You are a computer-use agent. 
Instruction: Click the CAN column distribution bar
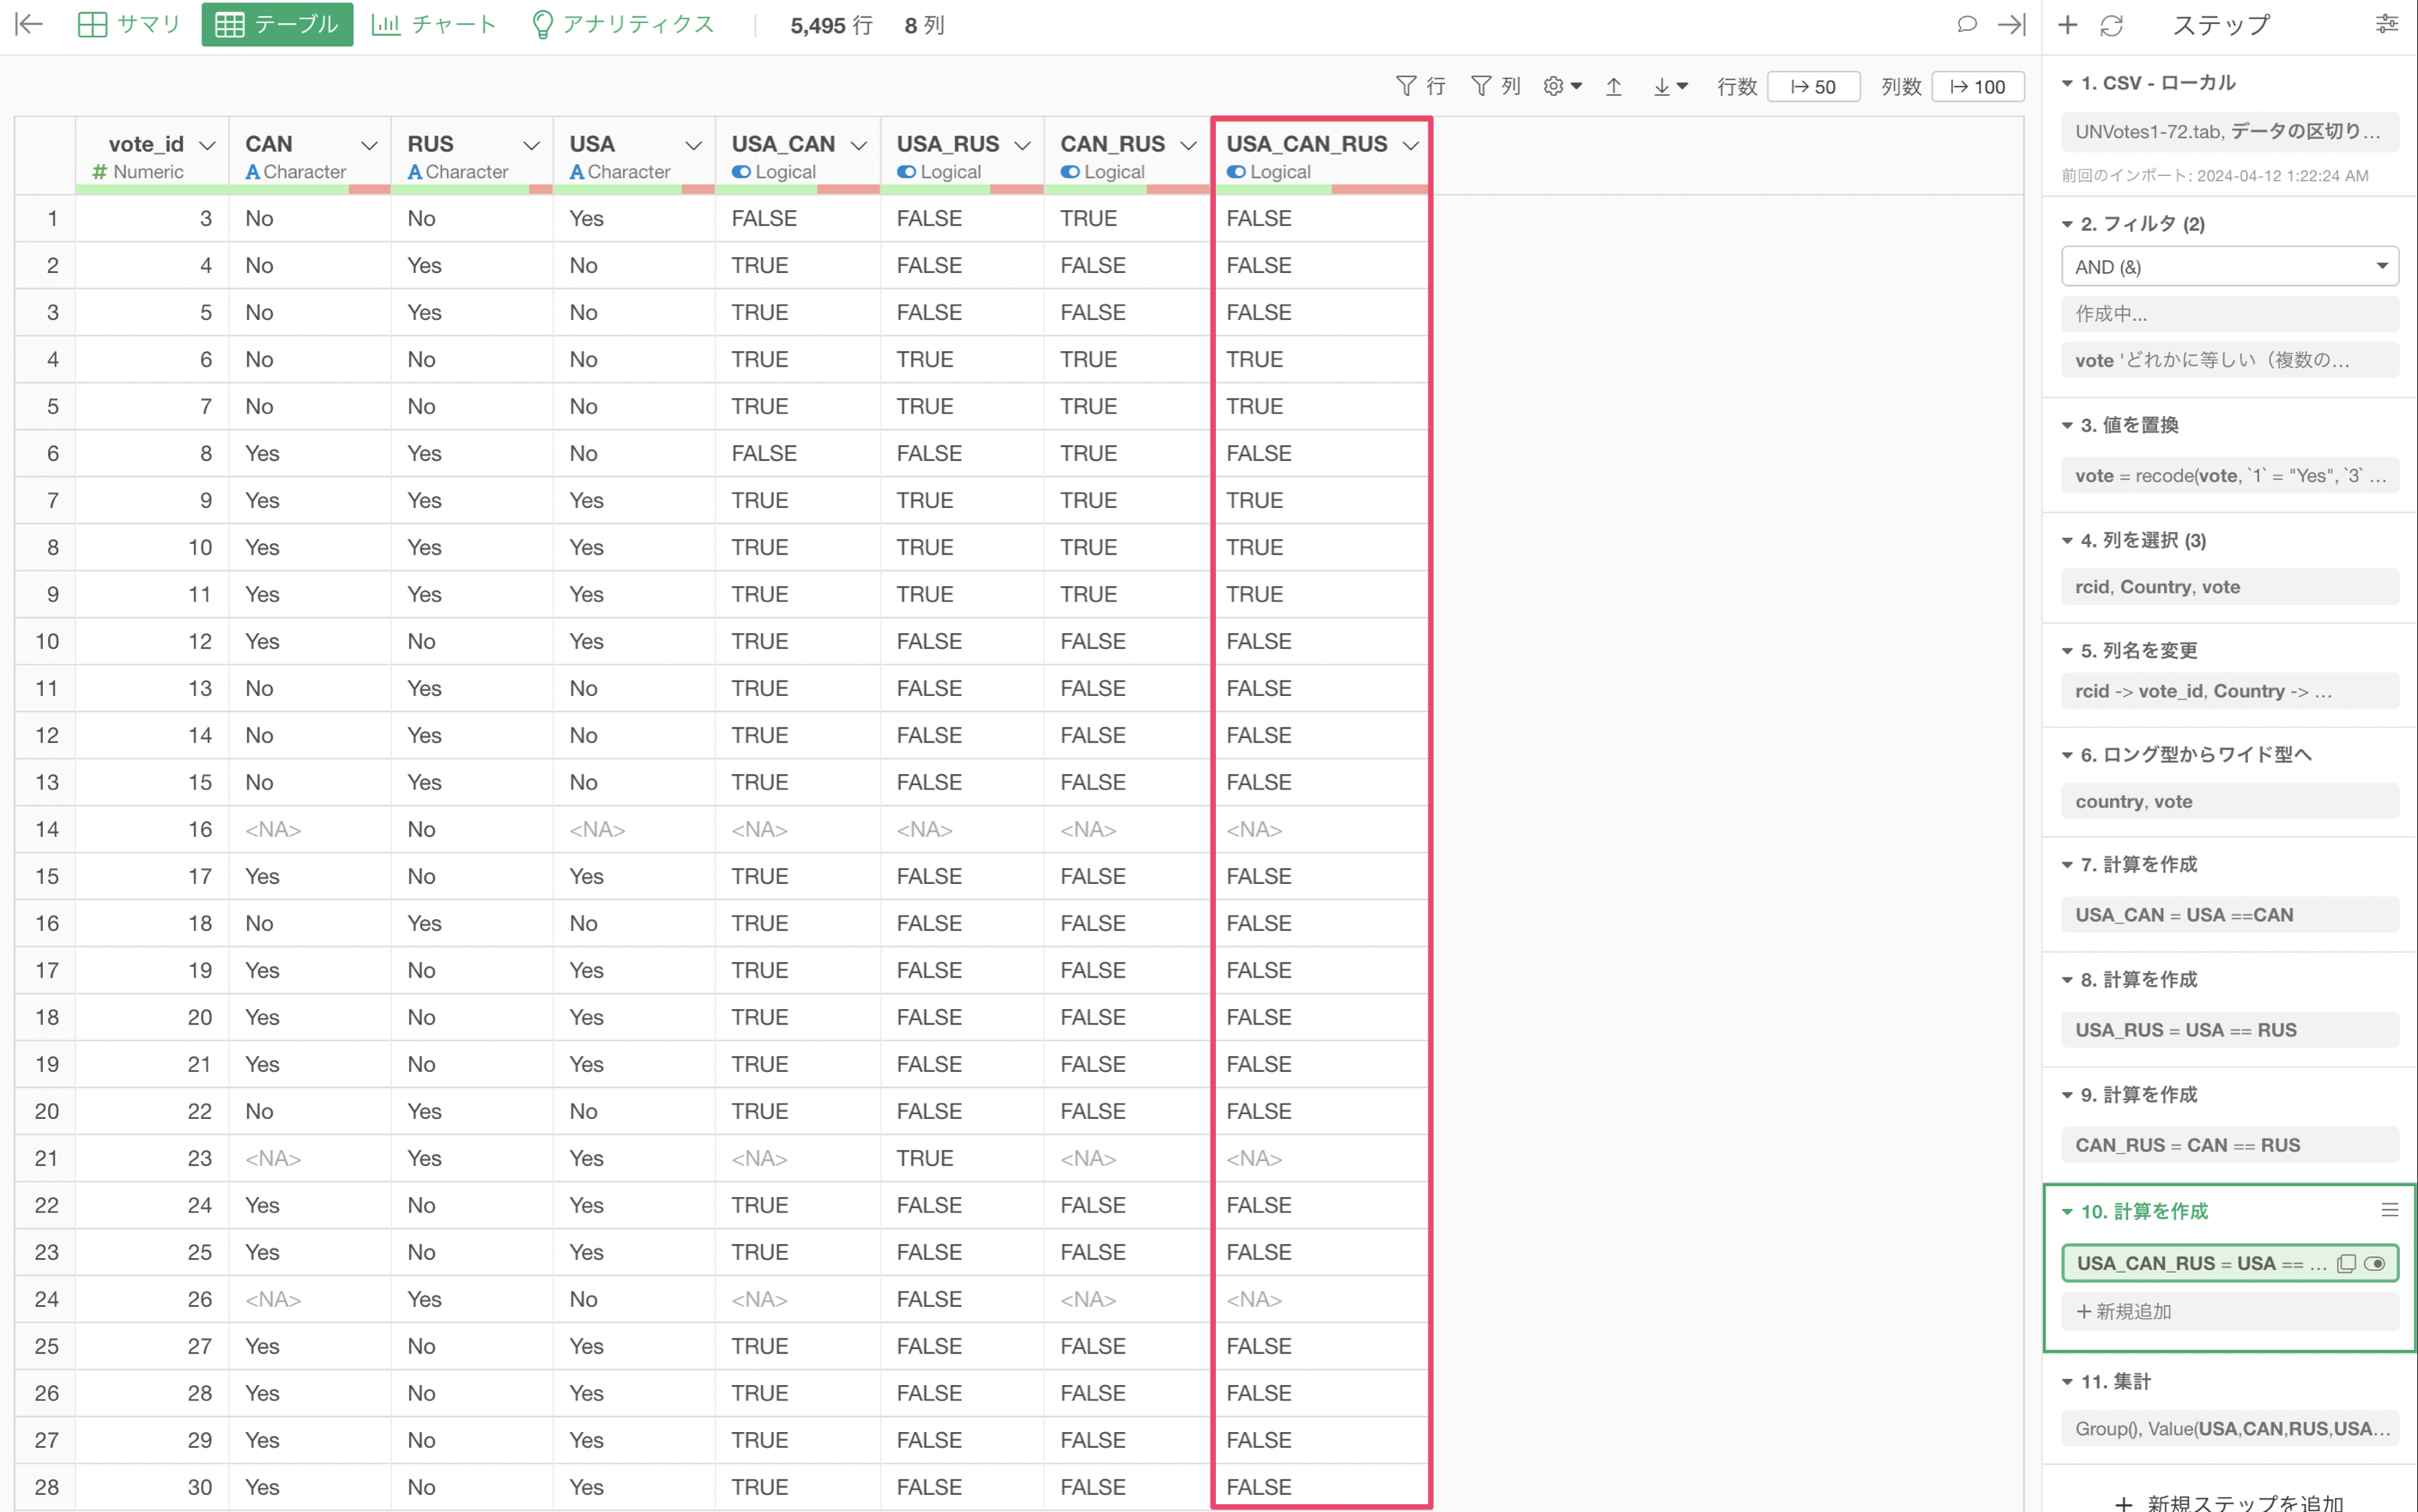pyautogui.click(x=310, y=190)
